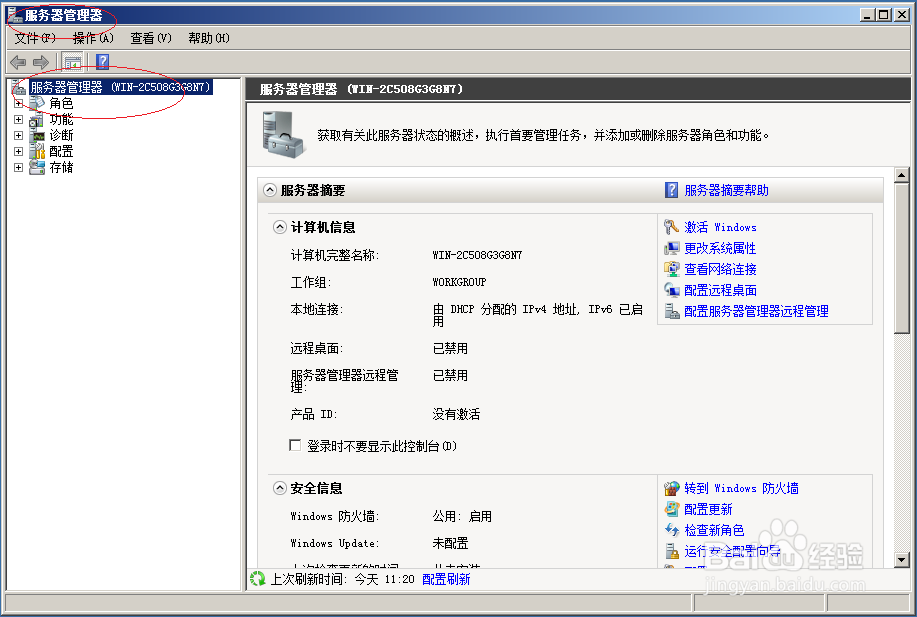
Task: Click the 更改系统属性 icon
Action: tap(673, 248)
